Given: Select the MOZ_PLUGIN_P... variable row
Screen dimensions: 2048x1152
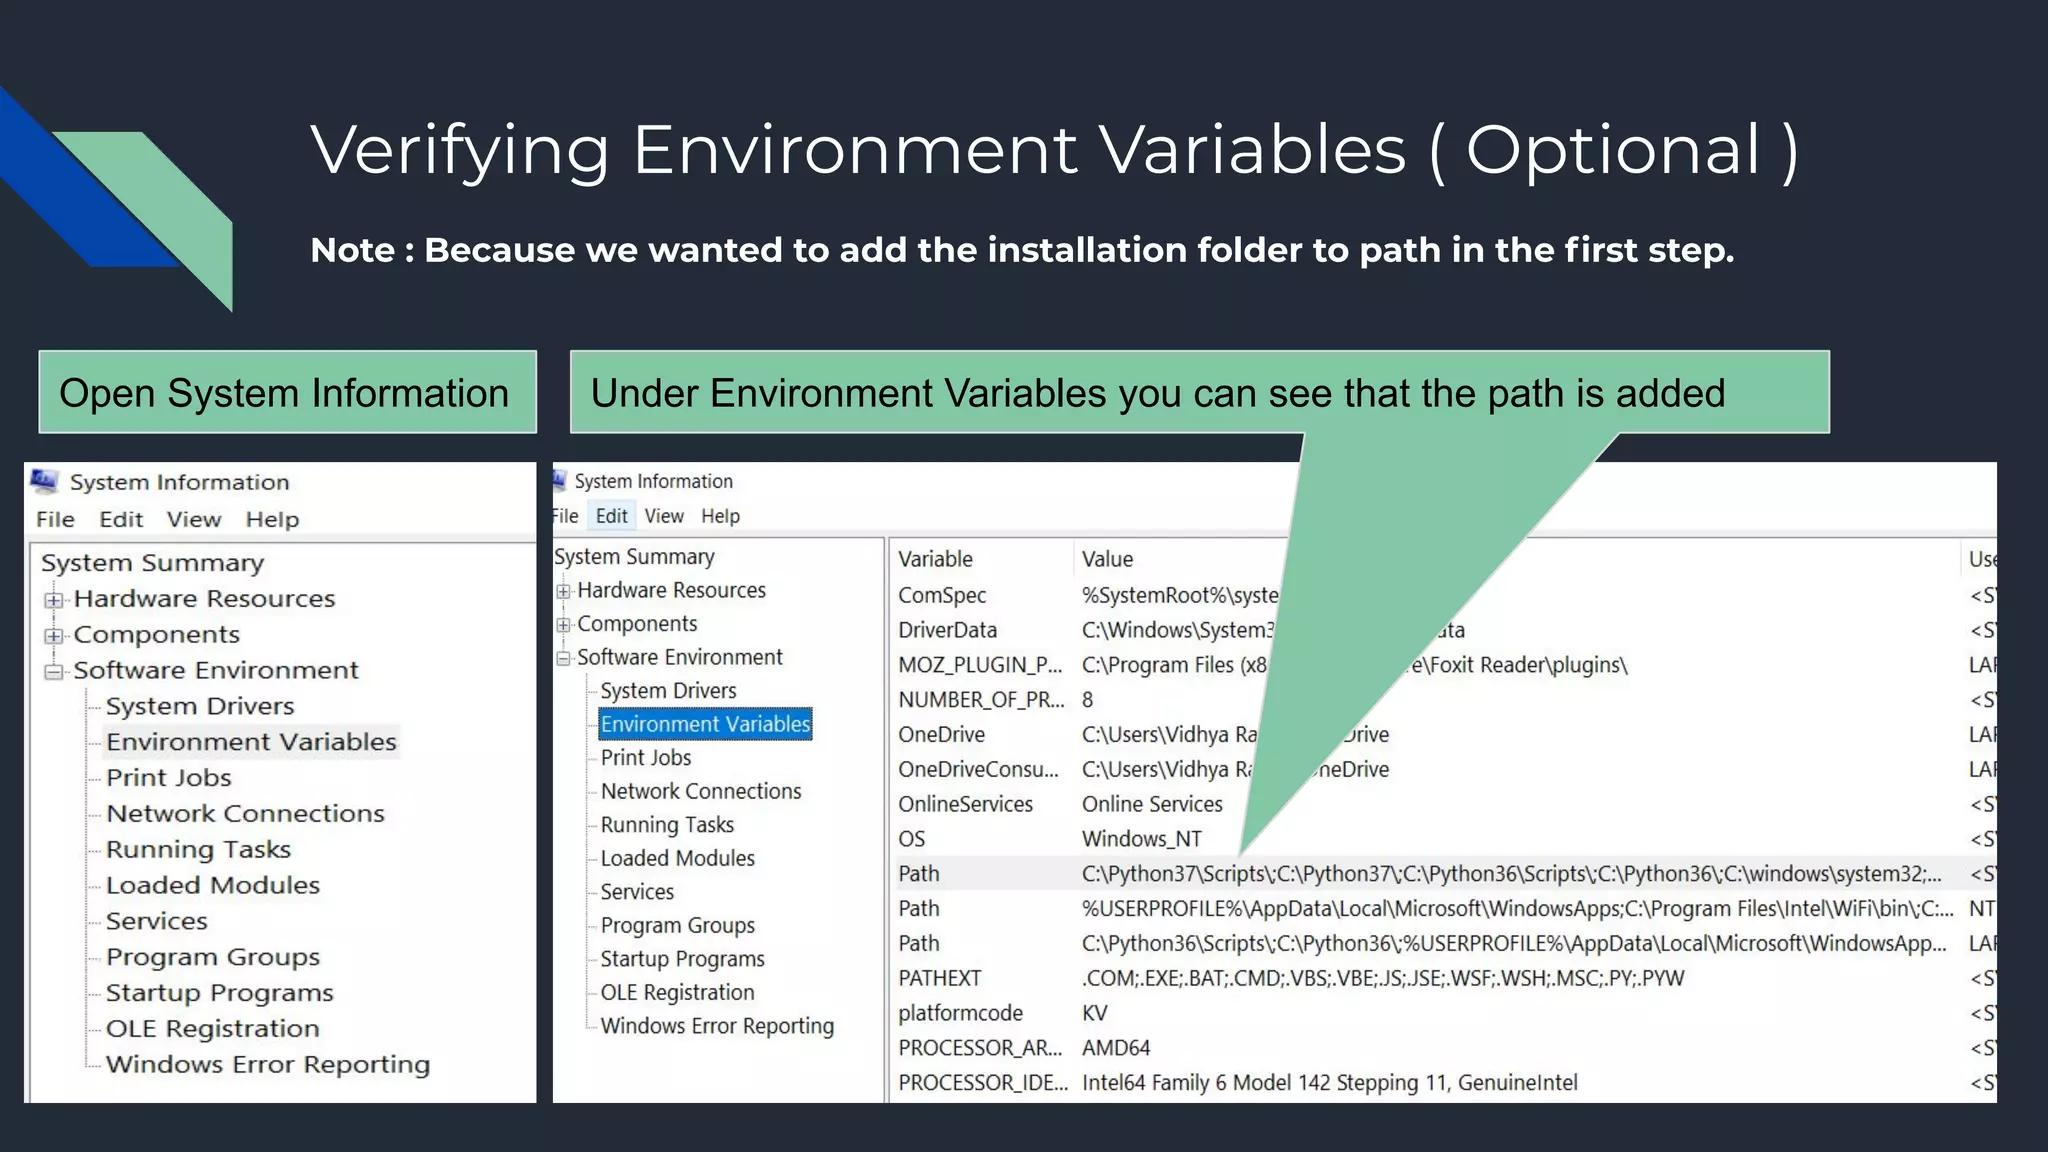Looking at the screenshot, I should click(x=1442, y=665).
